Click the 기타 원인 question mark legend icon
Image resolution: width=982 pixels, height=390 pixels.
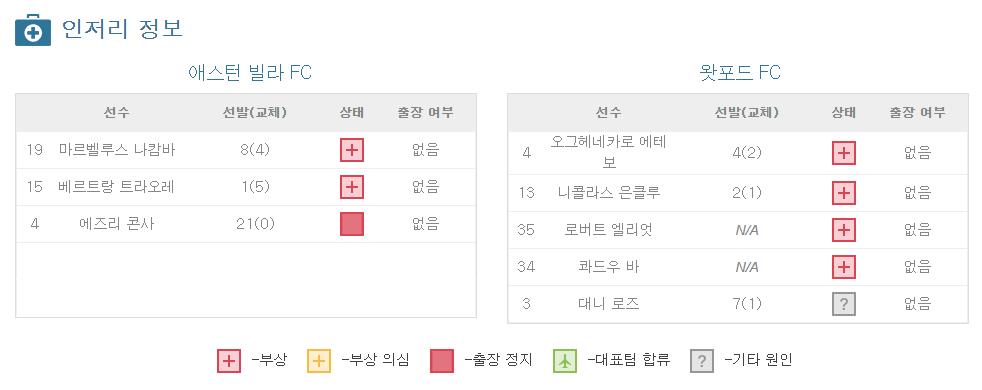pyautogui.click(x=701, y=361)
